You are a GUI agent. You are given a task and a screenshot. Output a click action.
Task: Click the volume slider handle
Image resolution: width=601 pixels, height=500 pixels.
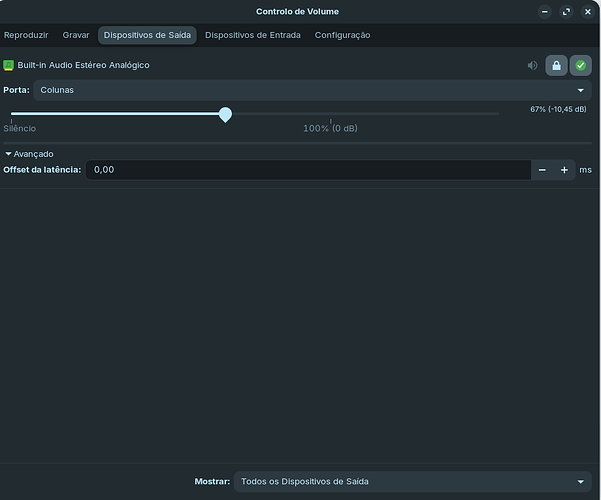pos(225,115)
